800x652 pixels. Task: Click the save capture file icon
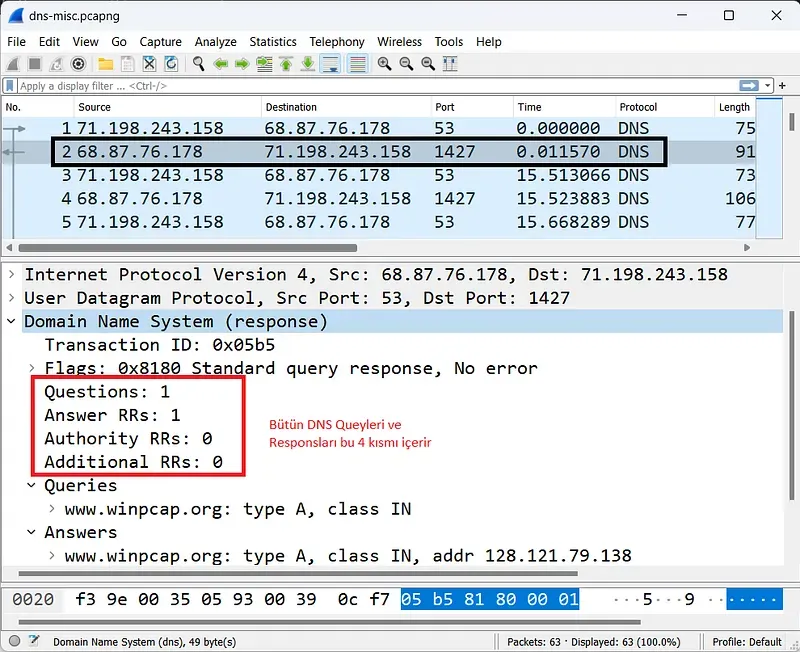pyautogui.click(x=128, y=64)
